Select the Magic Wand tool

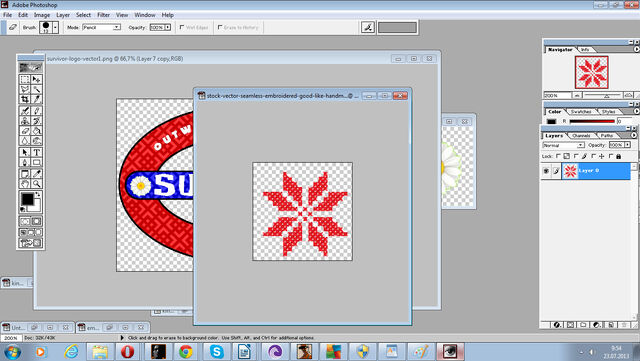click(36, 89)
